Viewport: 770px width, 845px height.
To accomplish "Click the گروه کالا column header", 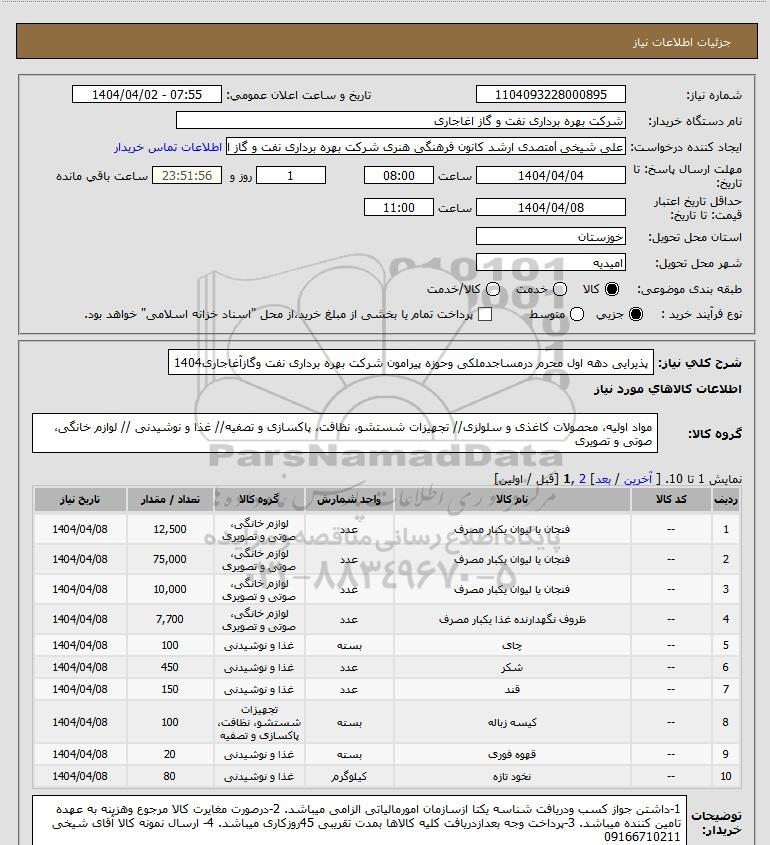I will (259, 500).
